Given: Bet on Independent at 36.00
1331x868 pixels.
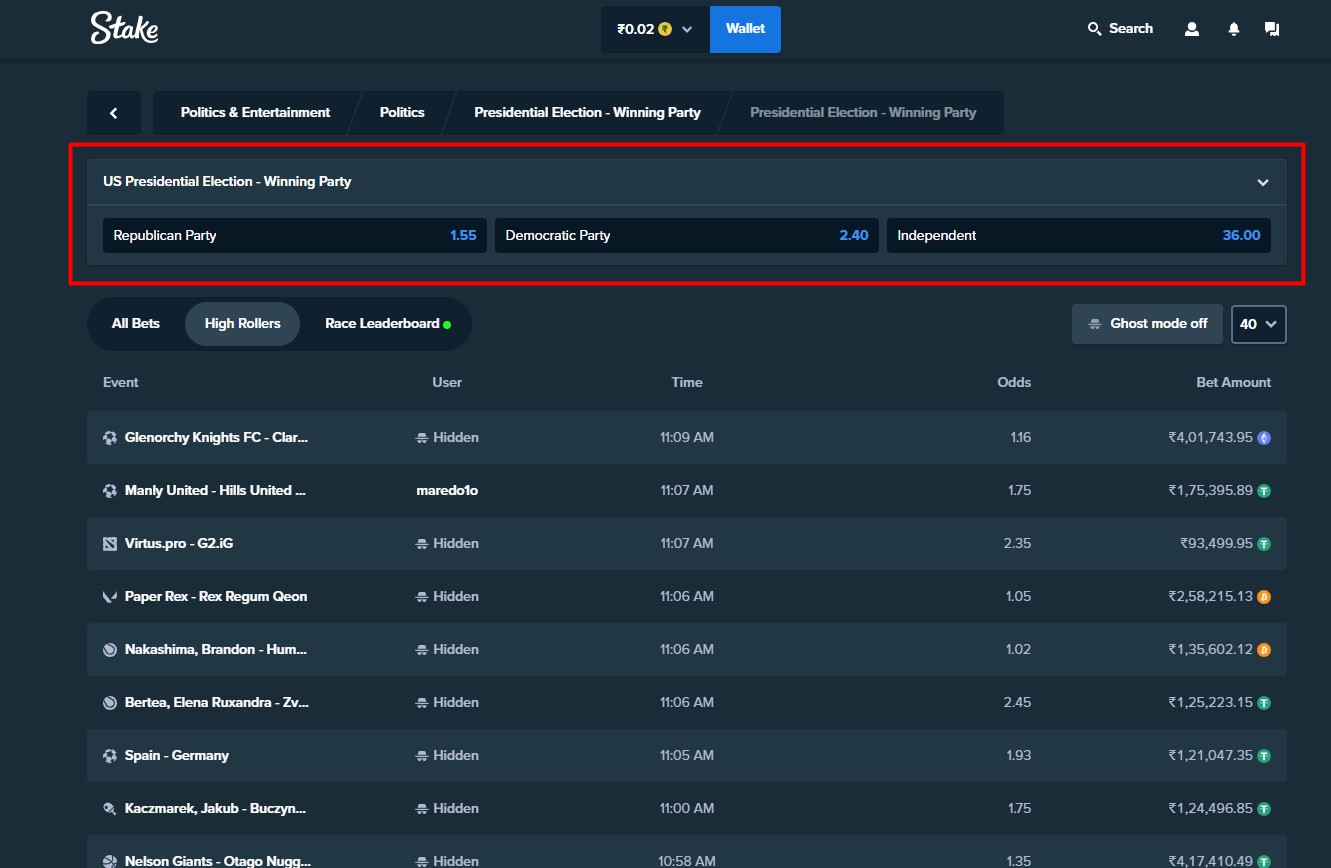Looking at the screenshot, I should click(x=1079, y=235).
